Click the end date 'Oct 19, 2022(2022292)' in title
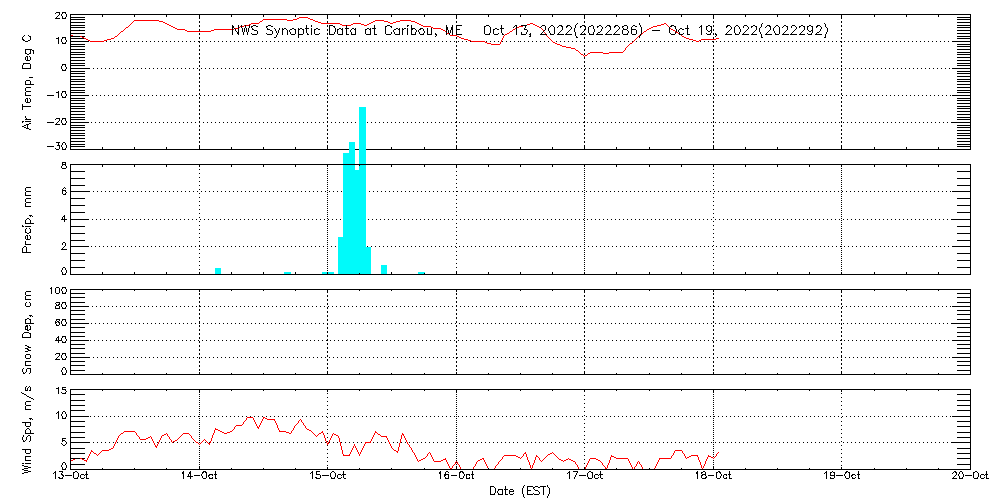 (748, 30)
